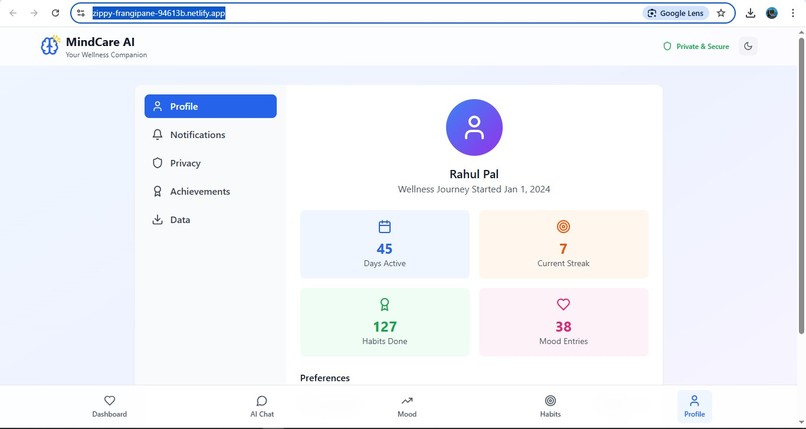
Task: Click the purple user avatar circle
Action: (x=474, y=127)
